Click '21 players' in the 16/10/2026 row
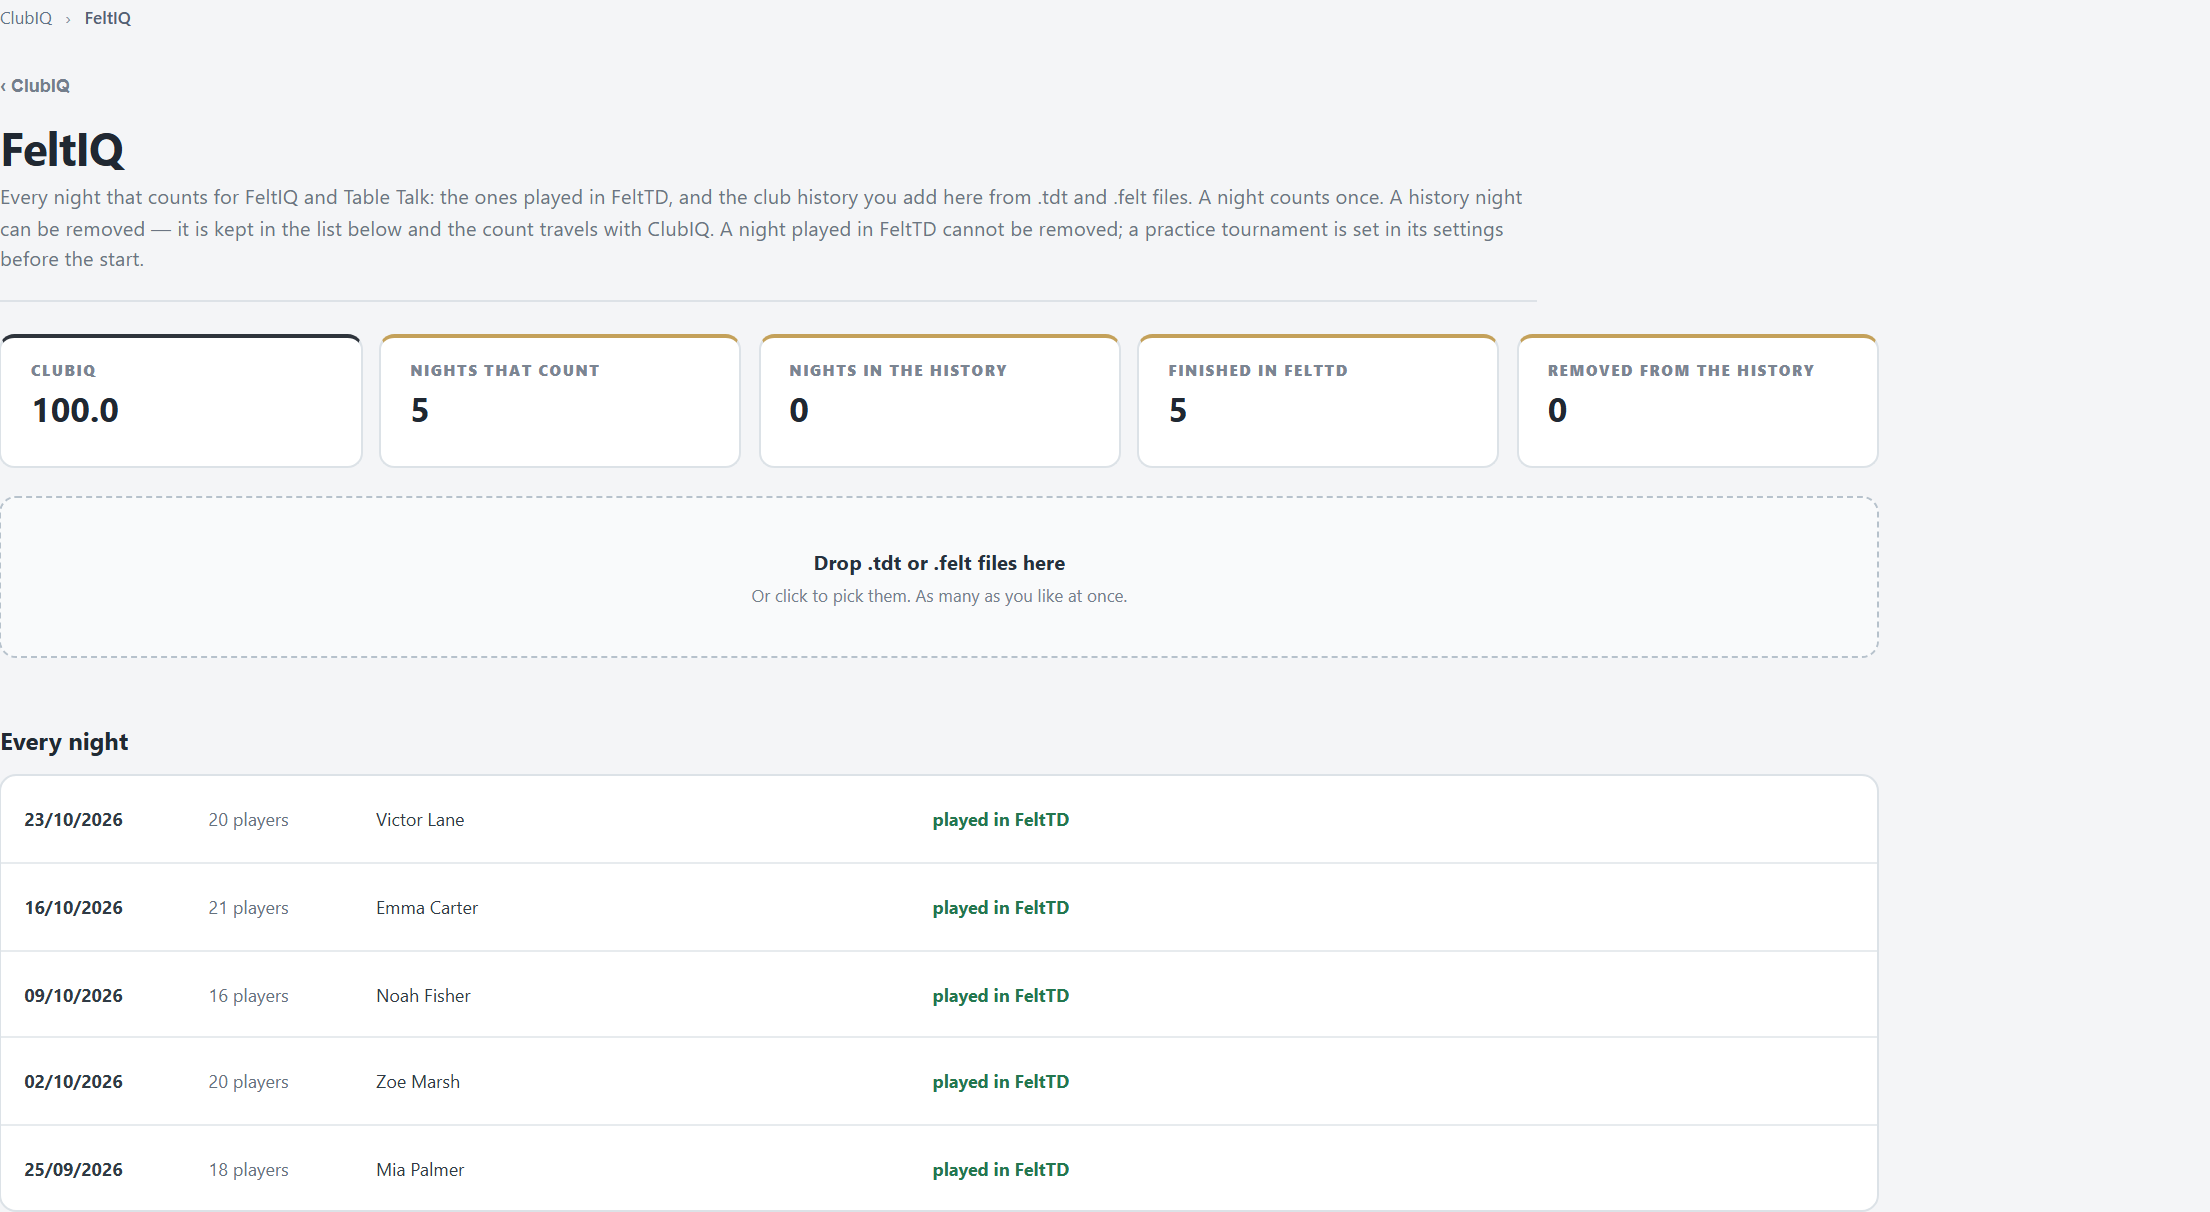The image size is (2210, 1212). [x=248, y=908]
